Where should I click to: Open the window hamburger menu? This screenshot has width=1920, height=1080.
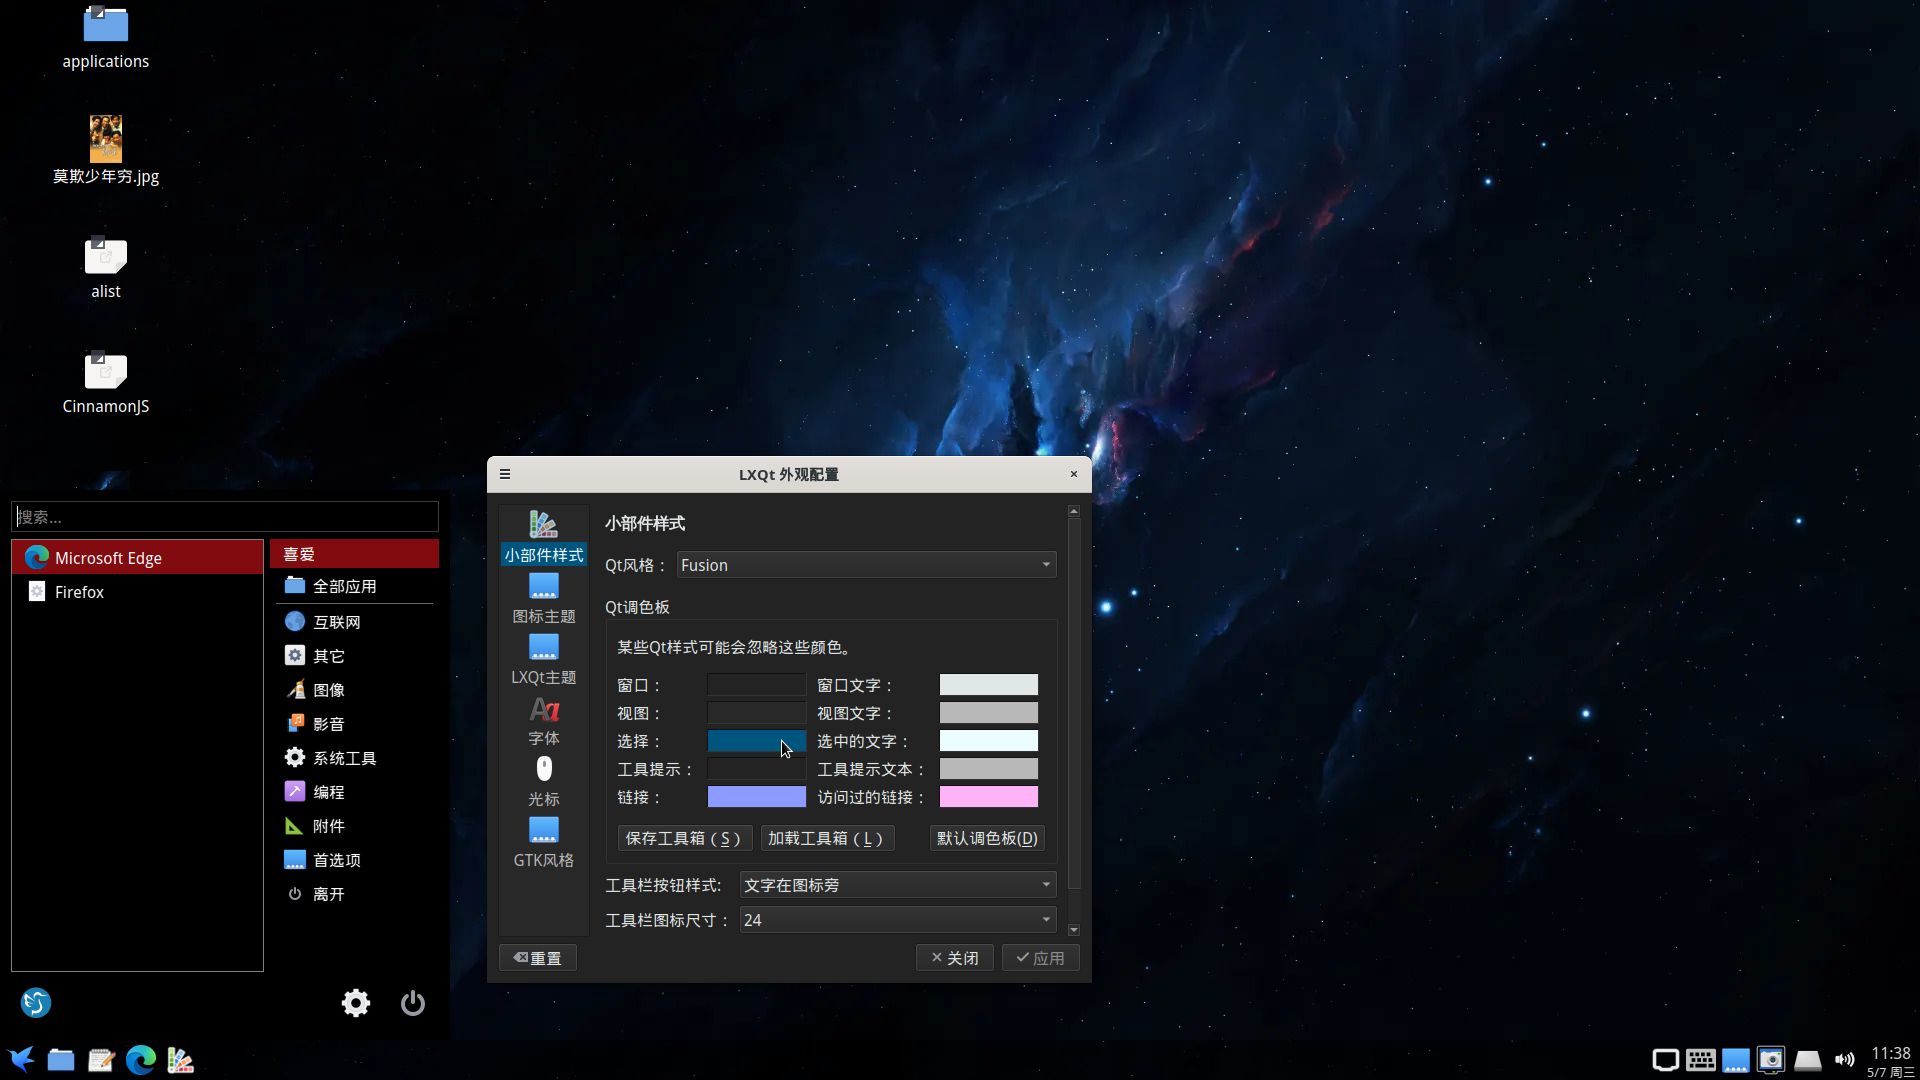tap(505, 474)
